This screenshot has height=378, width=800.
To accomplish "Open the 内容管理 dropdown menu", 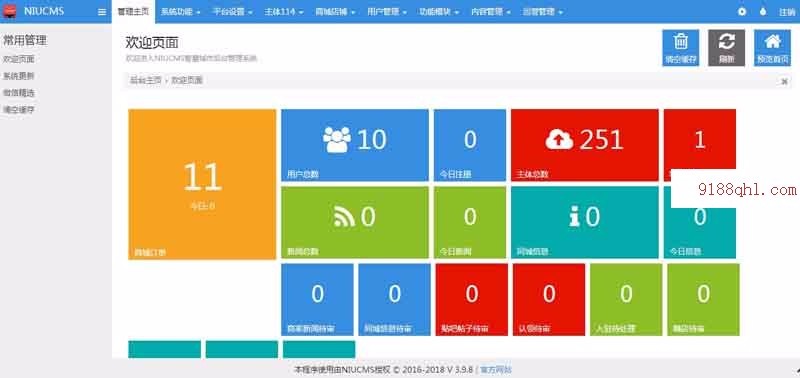I will coord(491,12).
